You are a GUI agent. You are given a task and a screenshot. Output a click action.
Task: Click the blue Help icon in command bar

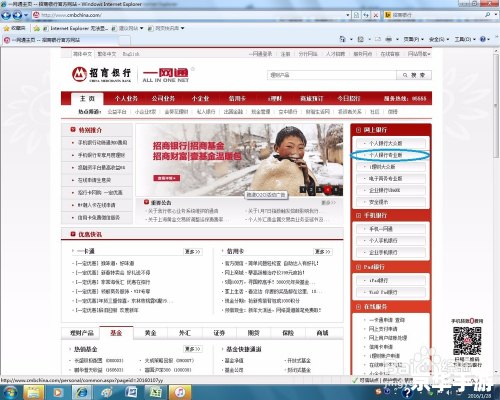pos(483,39)
